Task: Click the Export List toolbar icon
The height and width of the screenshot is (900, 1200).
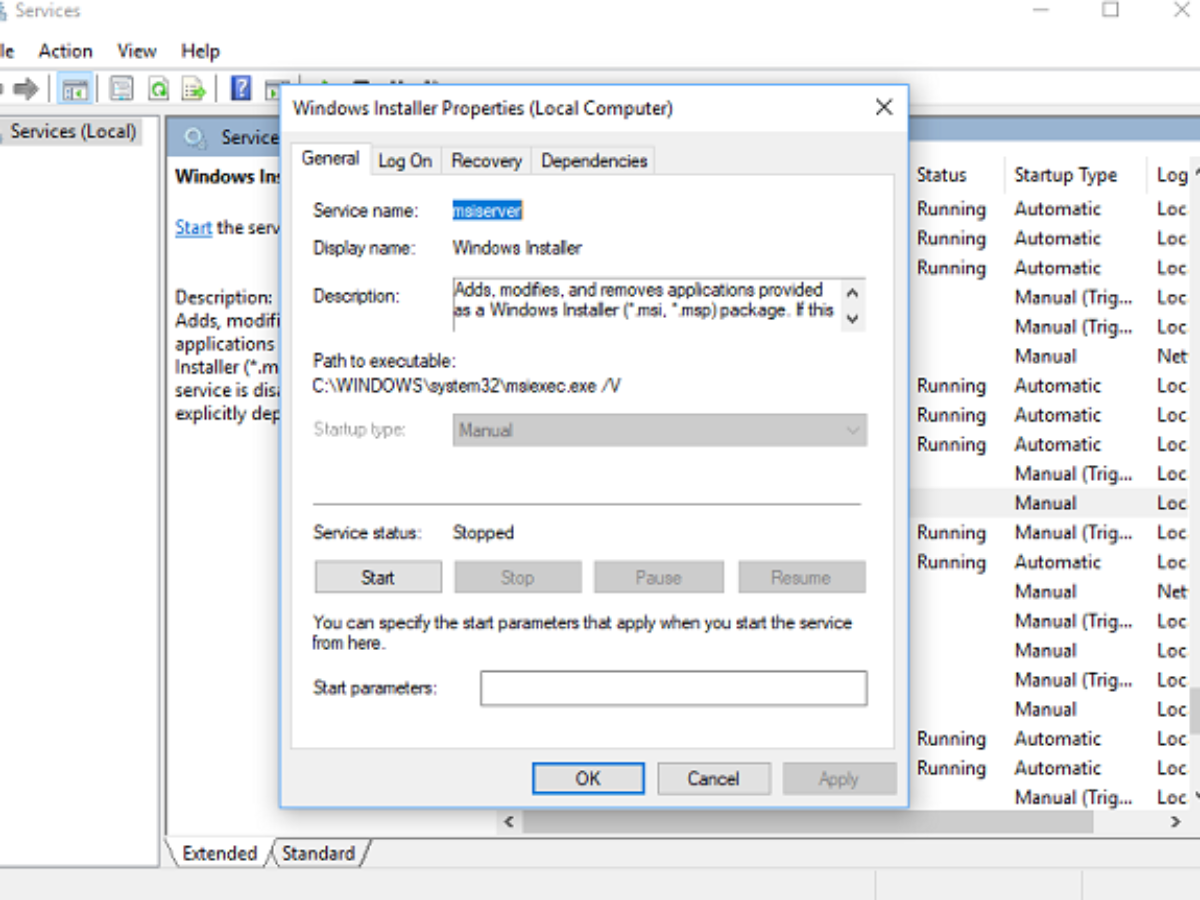Action: click(194, 89)
